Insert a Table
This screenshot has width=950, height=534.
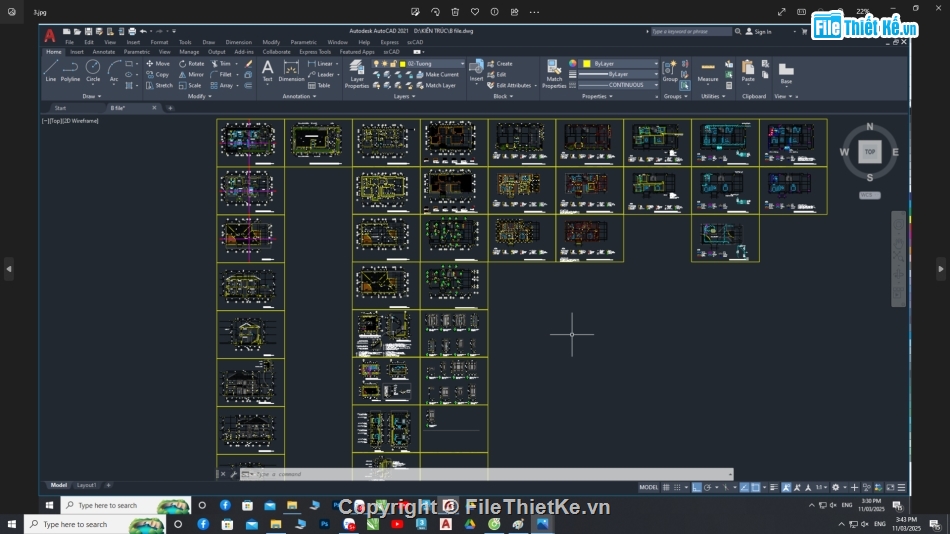(319, 85)
